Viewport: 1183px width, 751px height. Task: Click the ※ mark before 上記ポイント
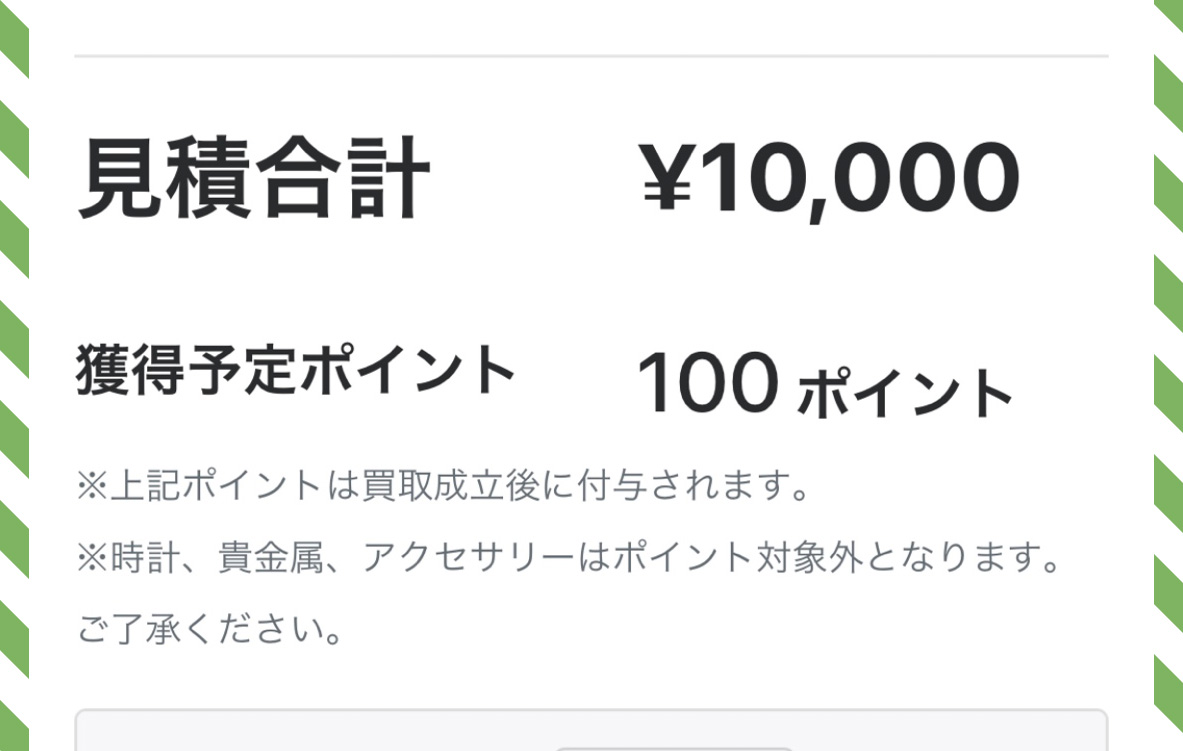93,485
